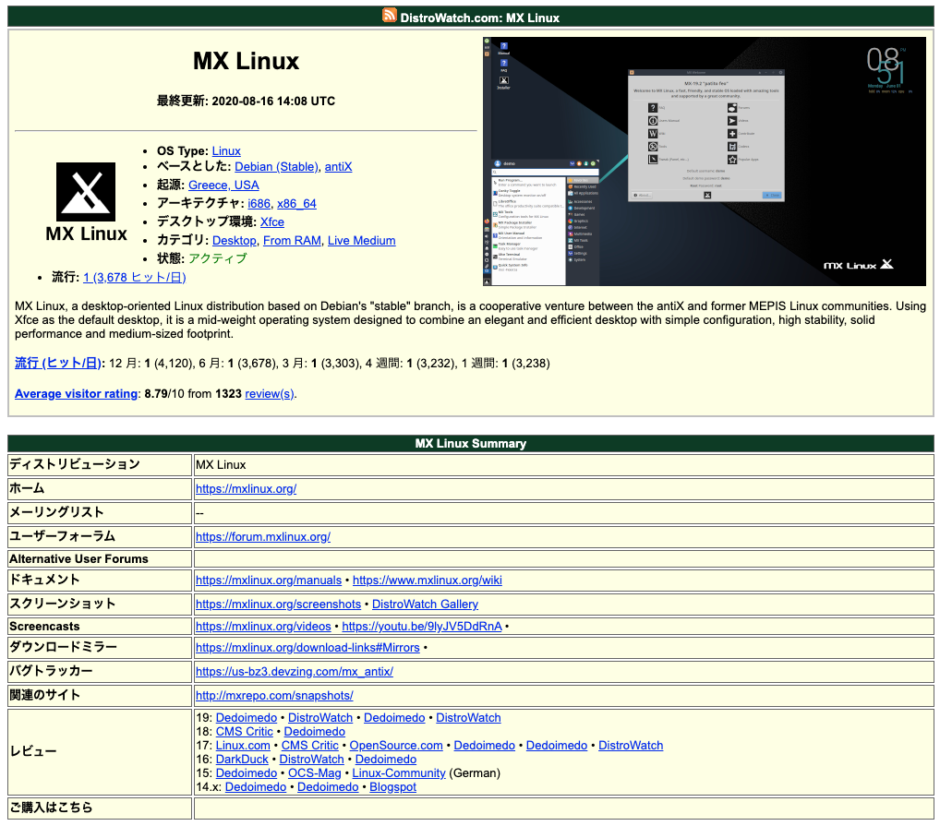
Task: Open the mxlinux.org/manuals documentation link
Action: 269,580
